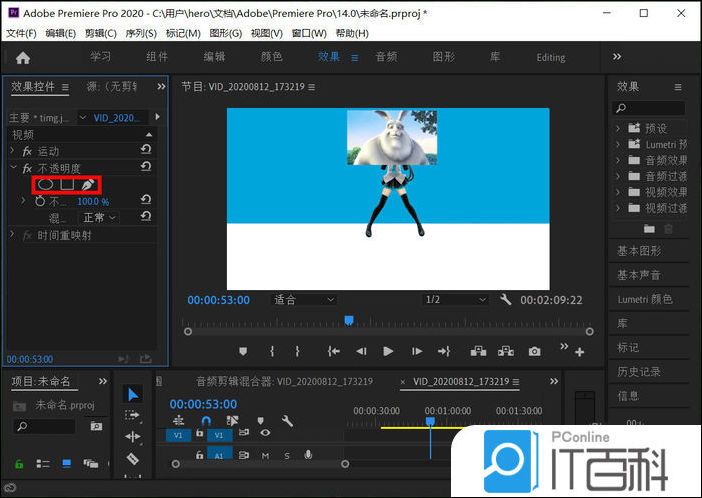Toggle V1 track output eye icon
702x498 pixels.
[265, 434]
